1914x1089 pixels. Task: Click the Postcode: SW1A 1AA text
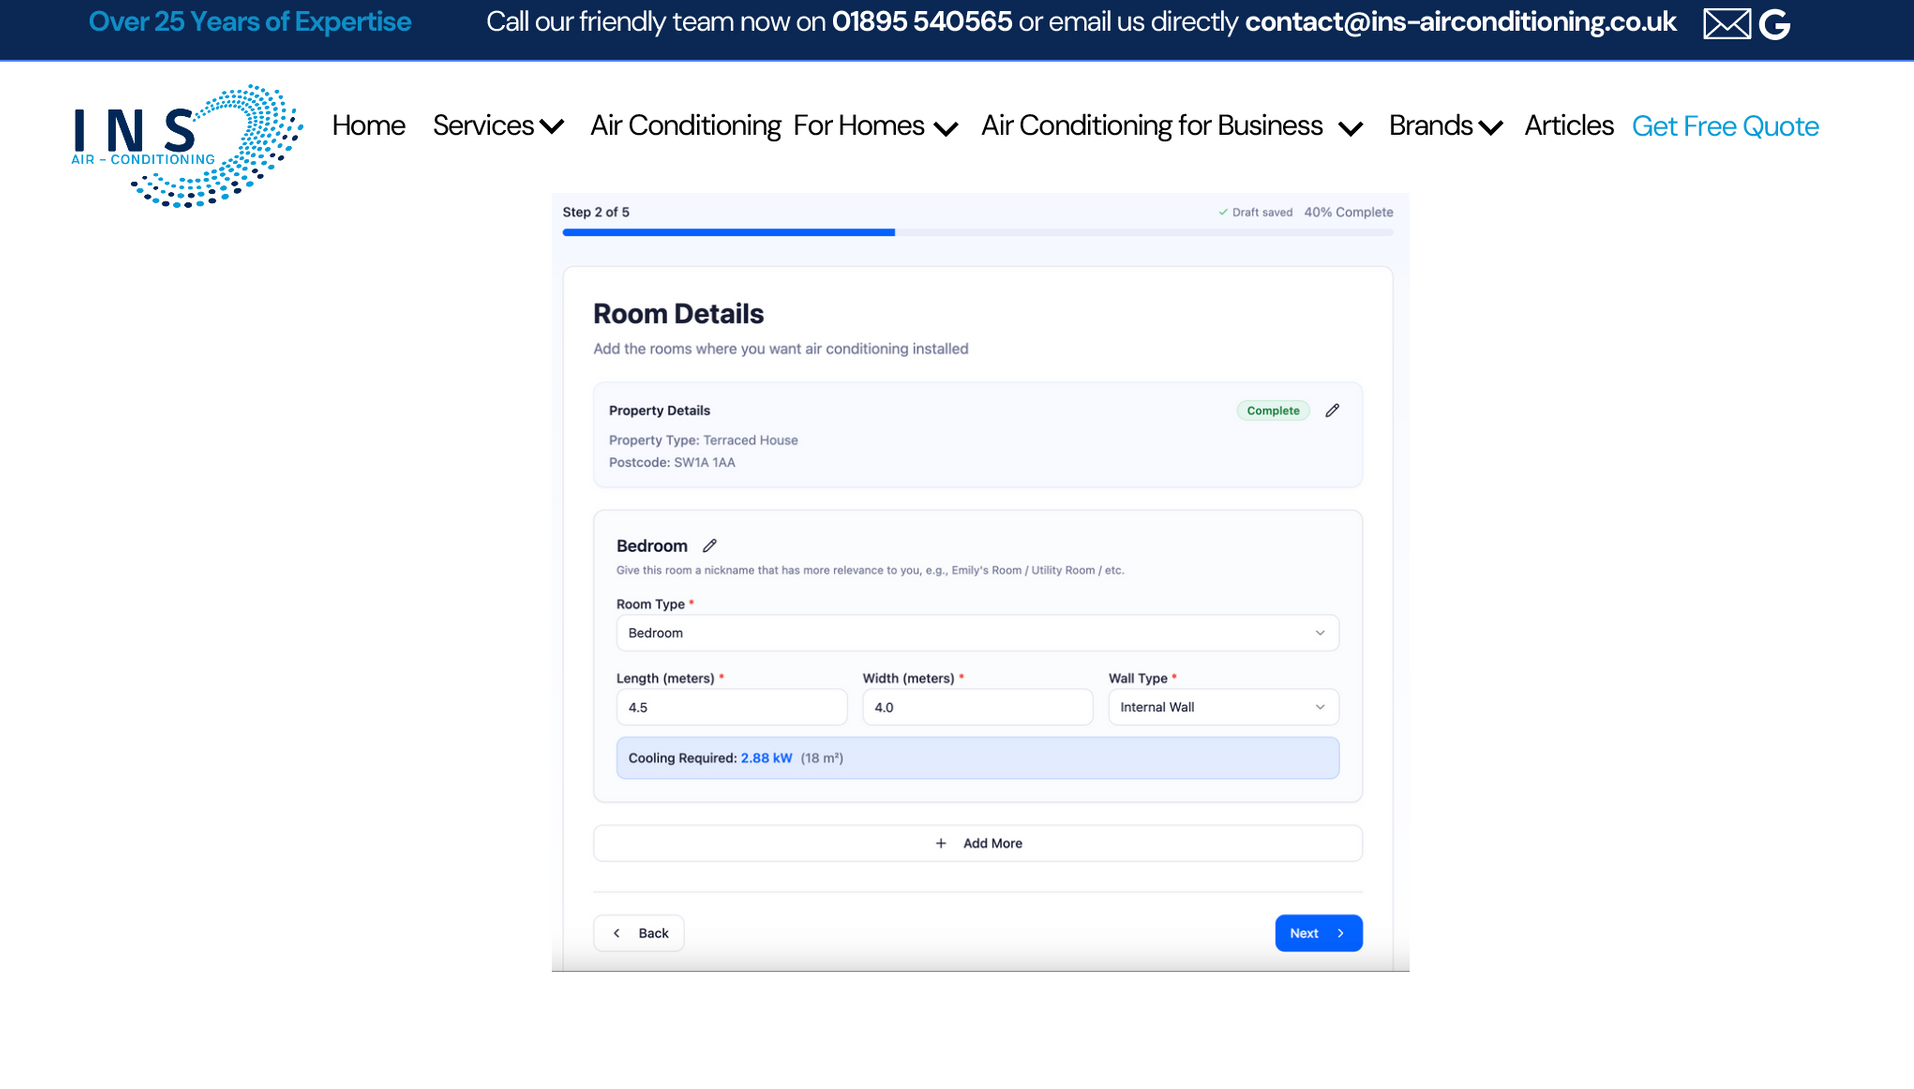(672, 463)
